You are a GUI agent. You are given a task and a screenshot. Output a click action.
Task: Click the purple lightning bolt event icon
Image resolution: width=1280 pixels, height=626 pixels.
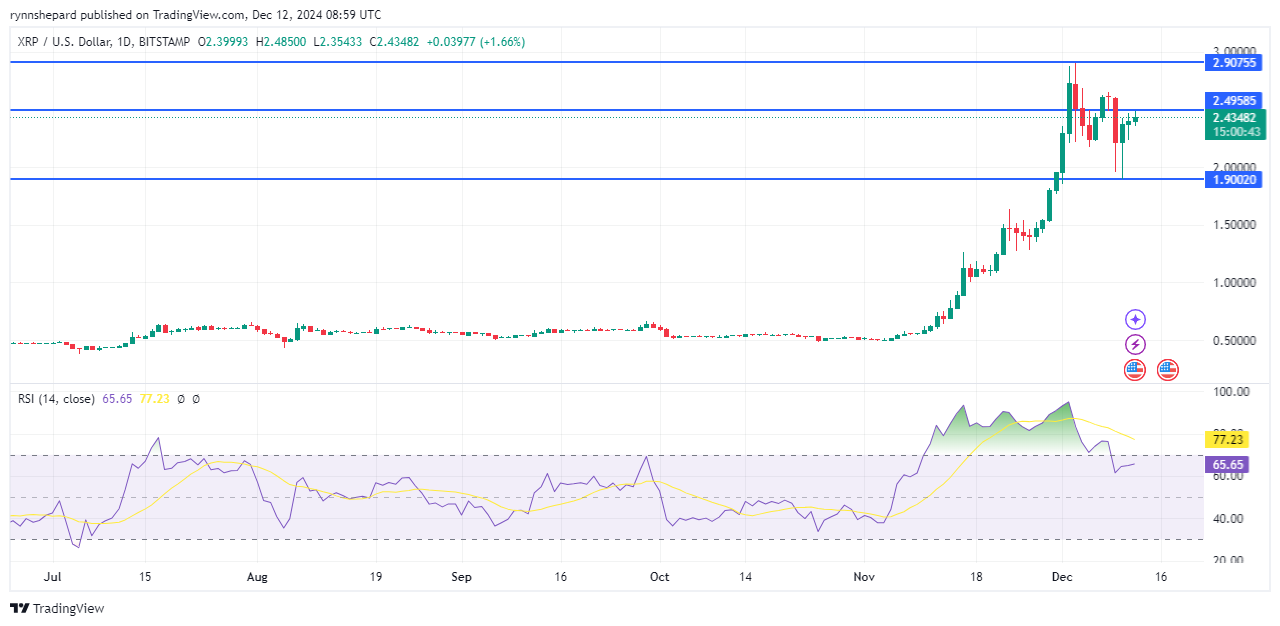[1135, 345]
